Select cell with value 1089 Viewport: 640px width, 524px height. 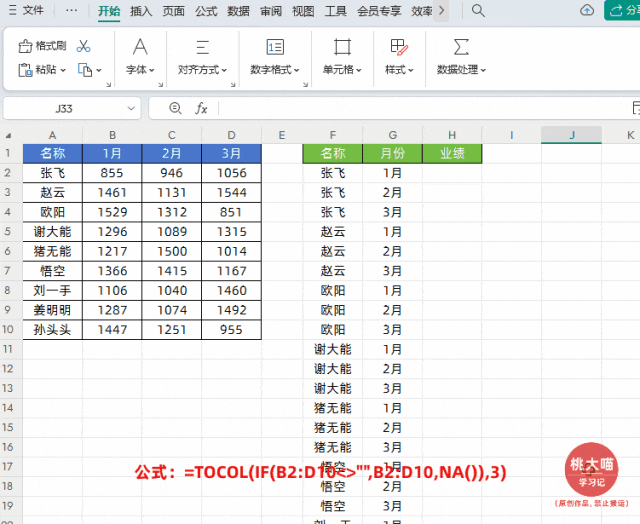tap(171, 232)
